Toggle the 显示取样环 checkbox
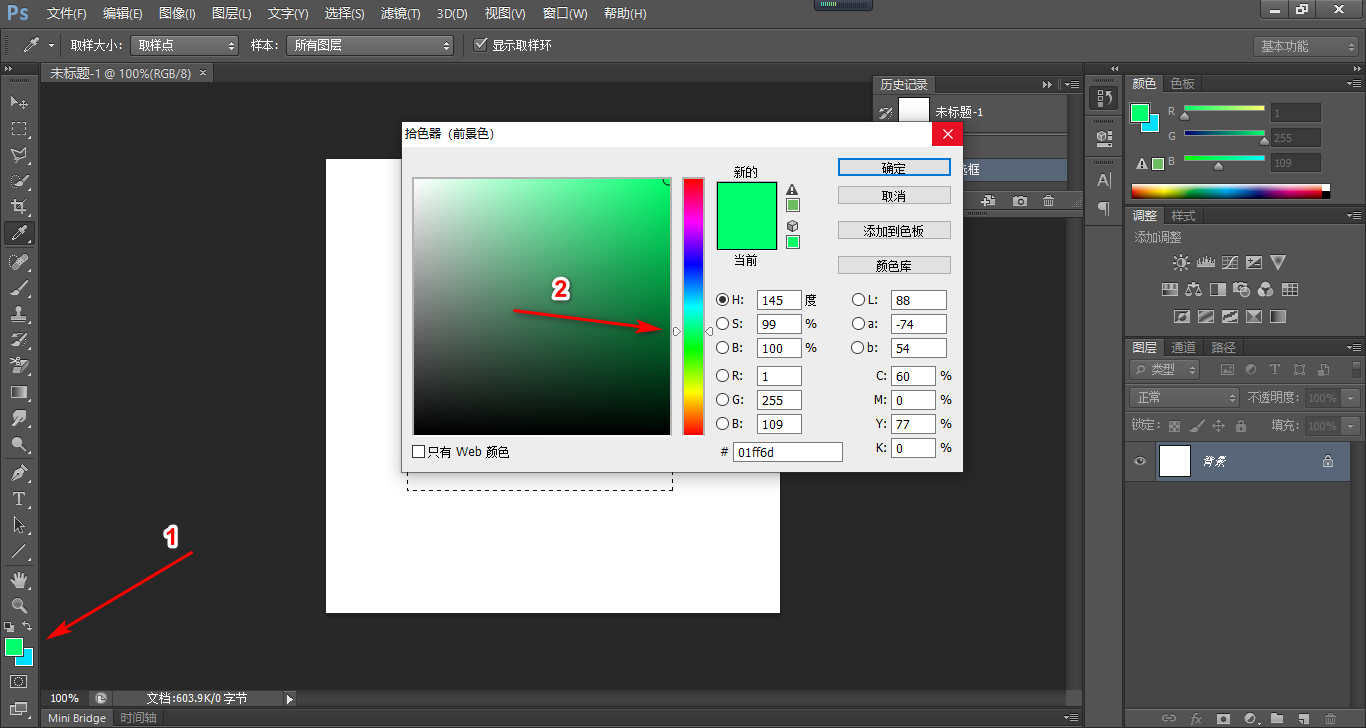Screen dimensions: 1366x728 (x=481, y=45)
